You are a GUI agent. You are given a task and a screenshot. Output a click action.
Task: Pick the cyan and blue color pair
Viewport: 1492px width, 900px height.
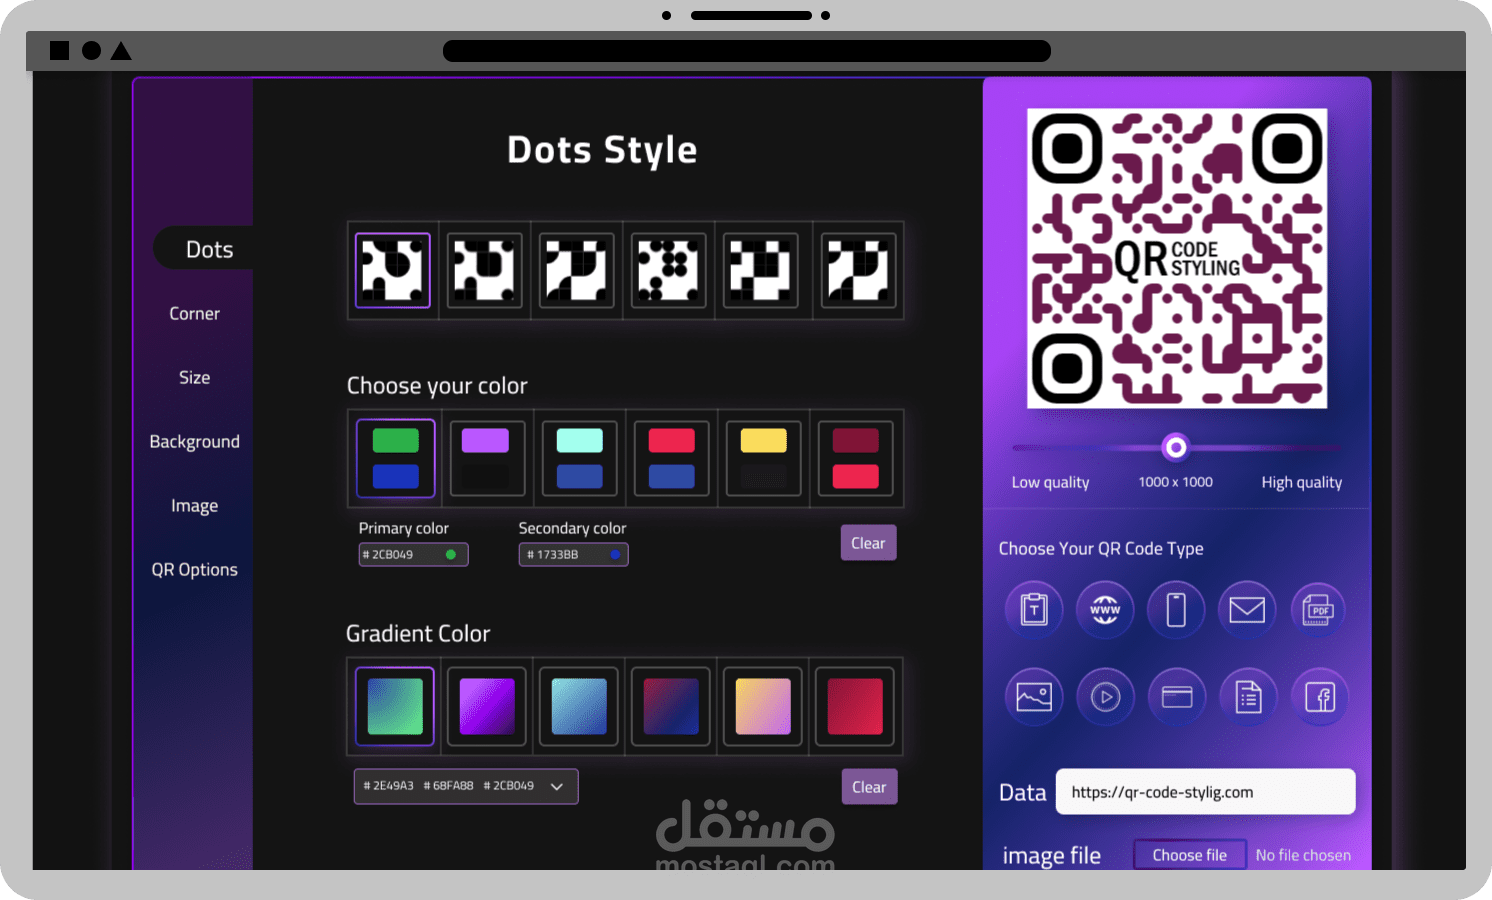(579, 458)
